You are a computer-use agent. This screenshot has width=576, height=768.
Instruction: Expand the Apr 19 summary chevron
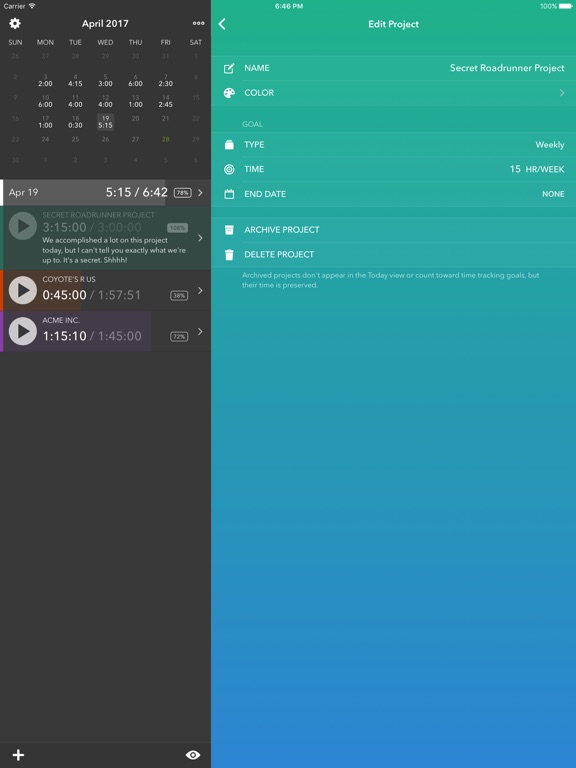point(200,192)
